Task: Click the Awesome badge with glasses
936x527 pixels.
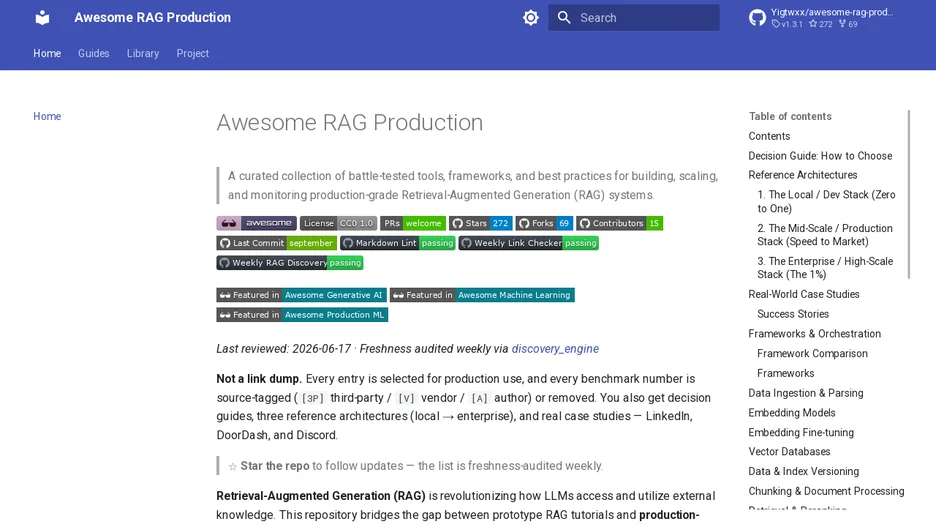Action: coord(257,223)
